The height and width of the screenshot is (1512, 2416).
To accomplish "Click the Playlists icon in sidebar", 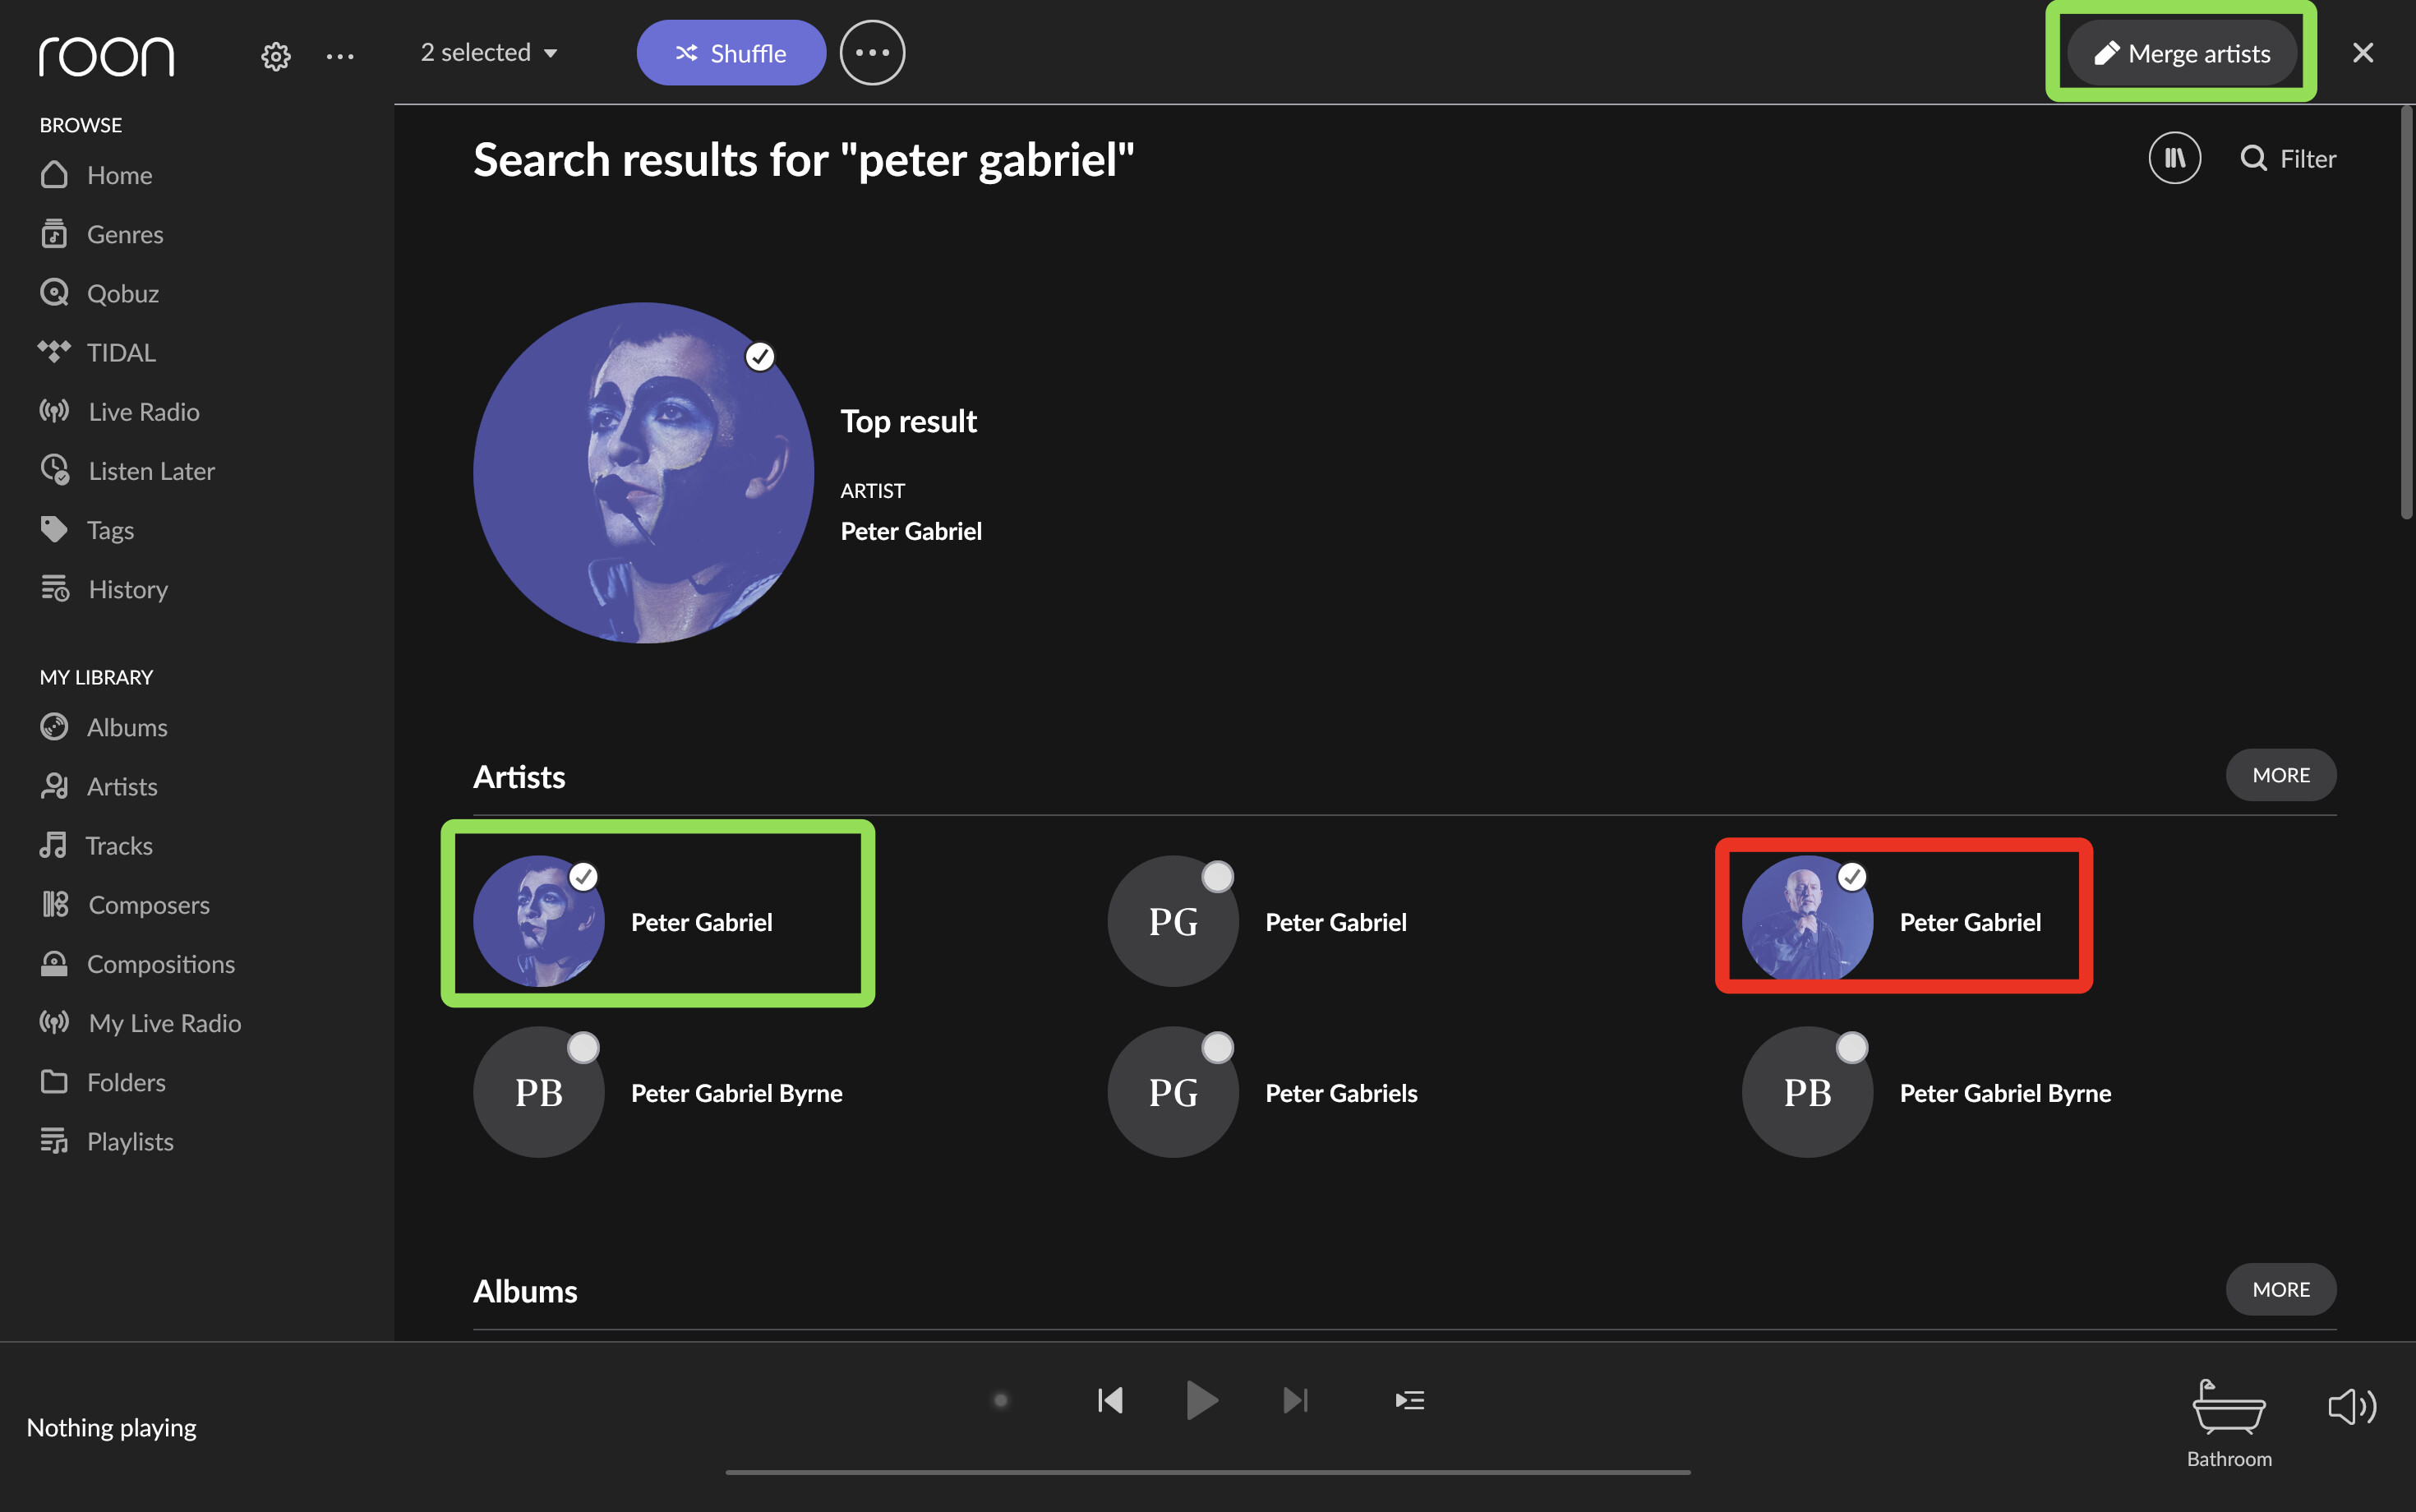I will coord(54,1140).
